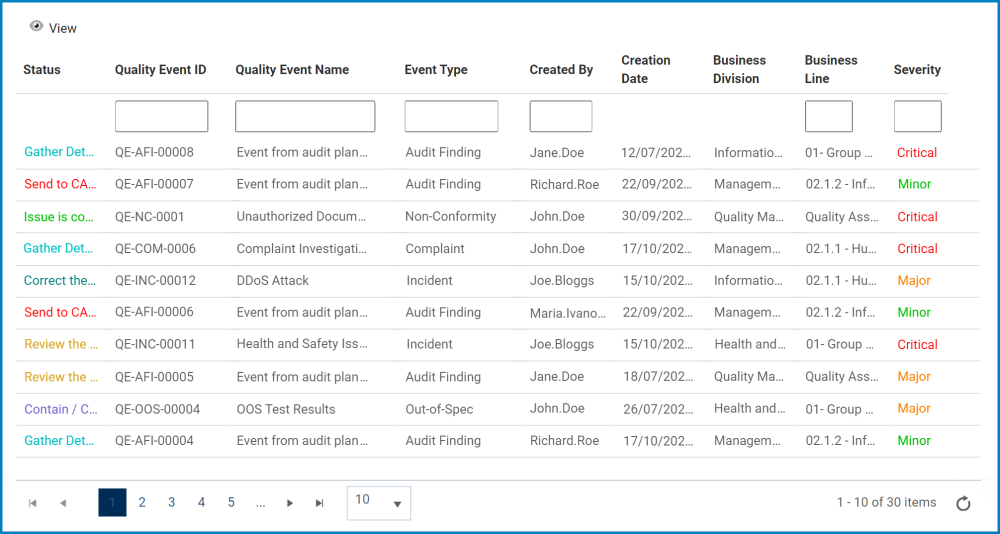
Task: Sort by Created By column header
Action: tap(561, 70)
